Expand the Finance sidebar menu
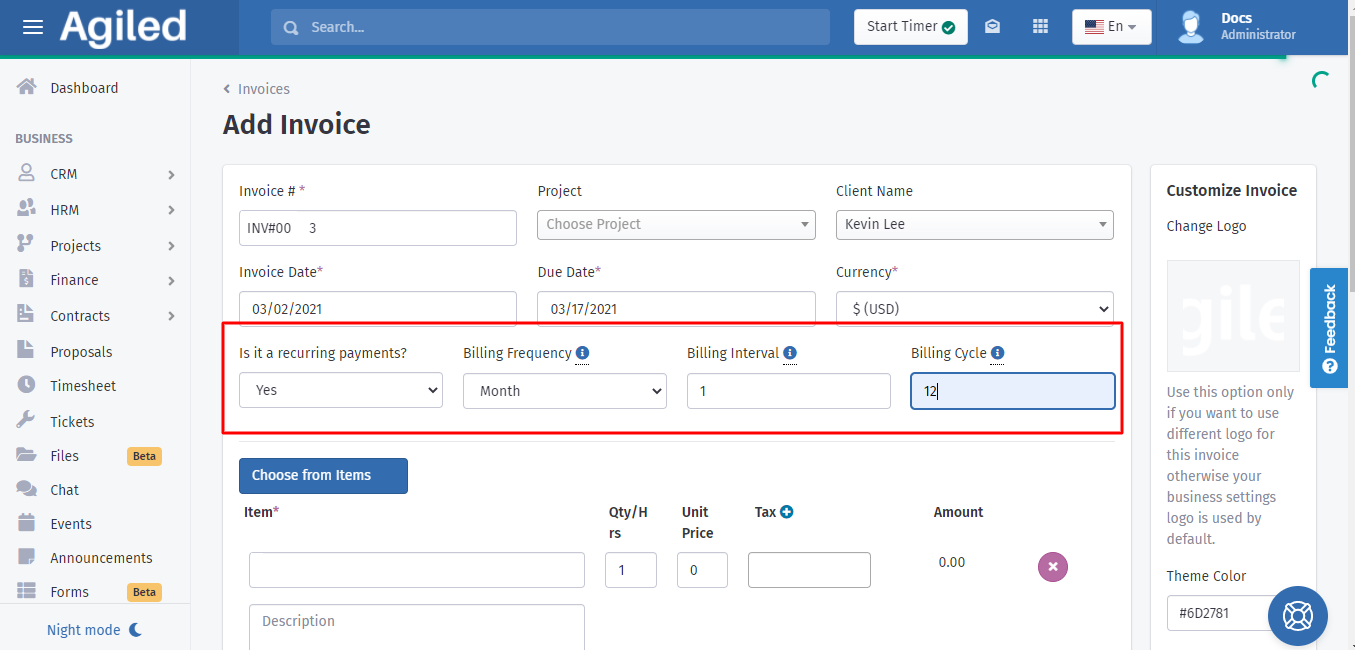The image size is (1355, 650). [x=95, y=281]
